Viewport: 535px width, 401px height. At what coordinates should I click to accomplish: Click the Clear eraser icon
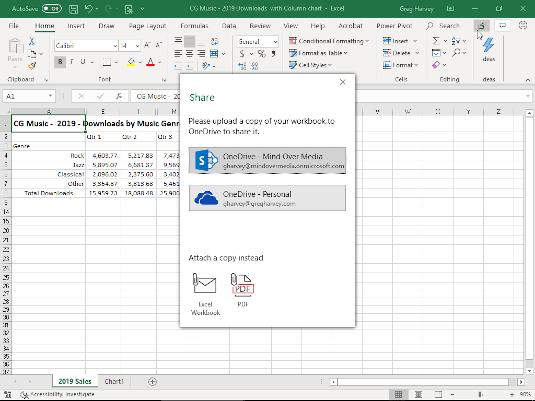436,65
